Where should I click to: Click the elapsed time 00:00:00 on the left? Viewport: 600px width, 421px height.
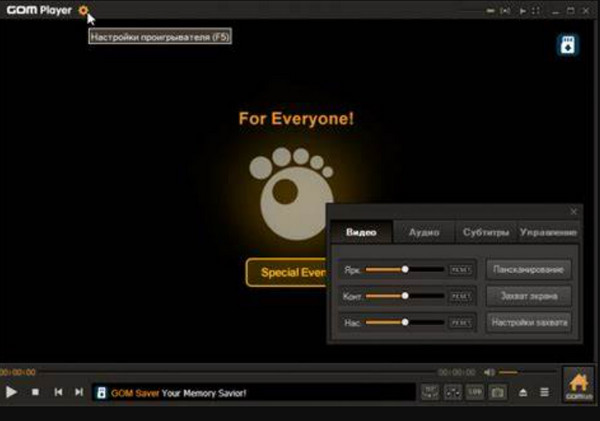pos(18,372)
